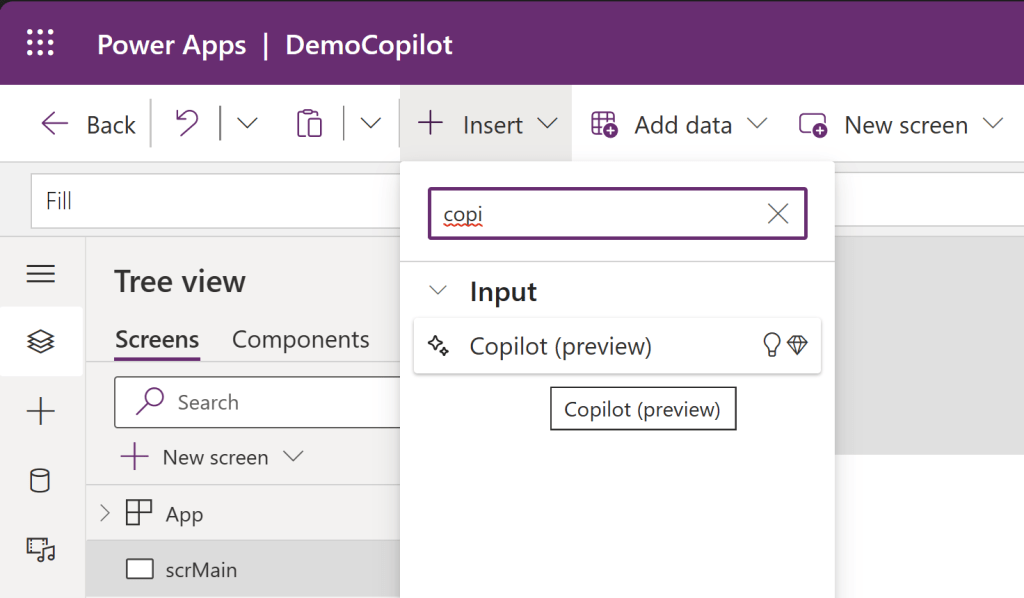Open the Media icon in sidebar
Viewport: 1024px width, 598px height.
point(41,548)
